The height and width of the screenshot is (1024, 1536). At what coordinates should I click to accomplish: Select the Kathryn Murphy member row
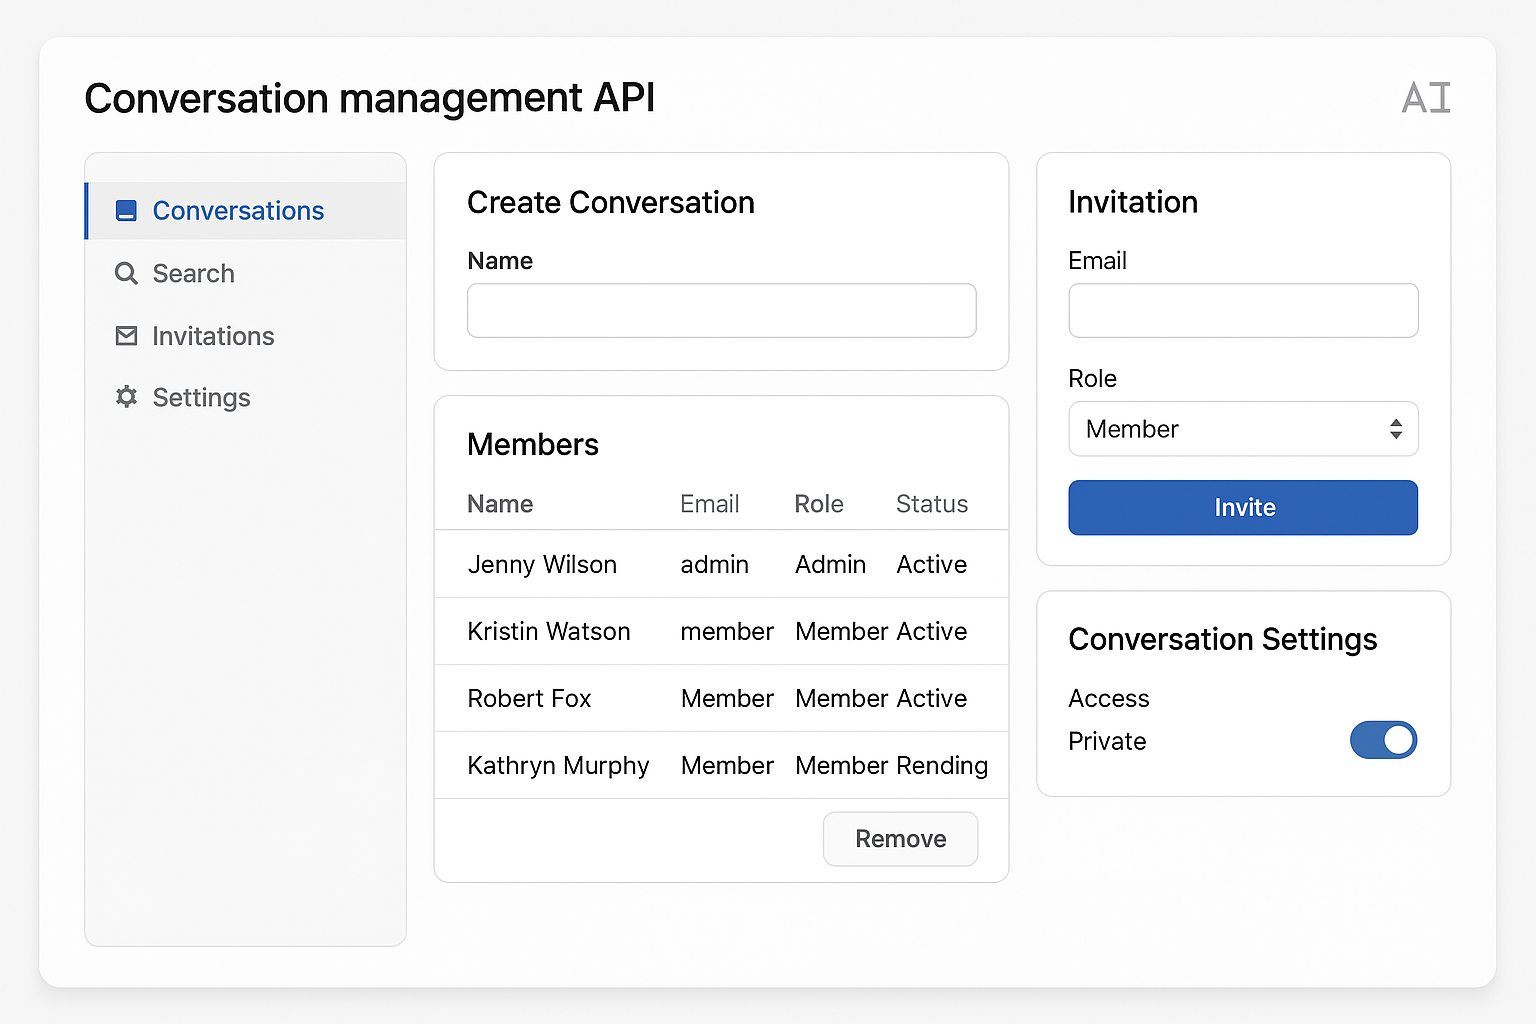tap(720, 766)
